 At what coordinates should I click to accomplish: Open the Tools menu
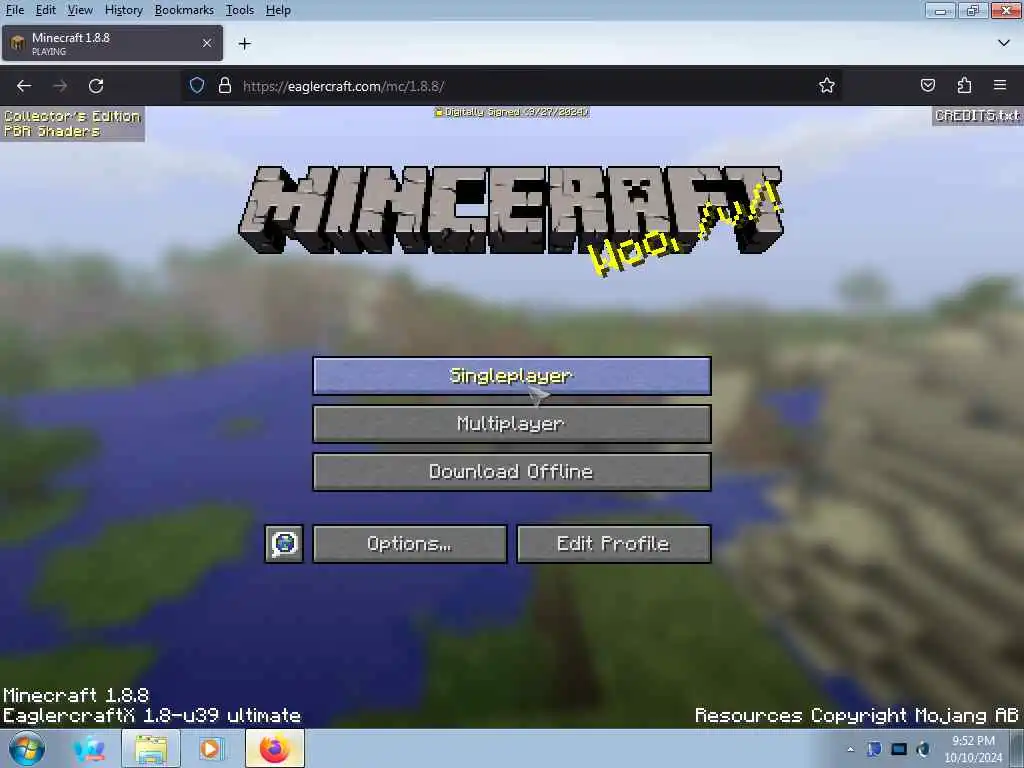point(240,10)
